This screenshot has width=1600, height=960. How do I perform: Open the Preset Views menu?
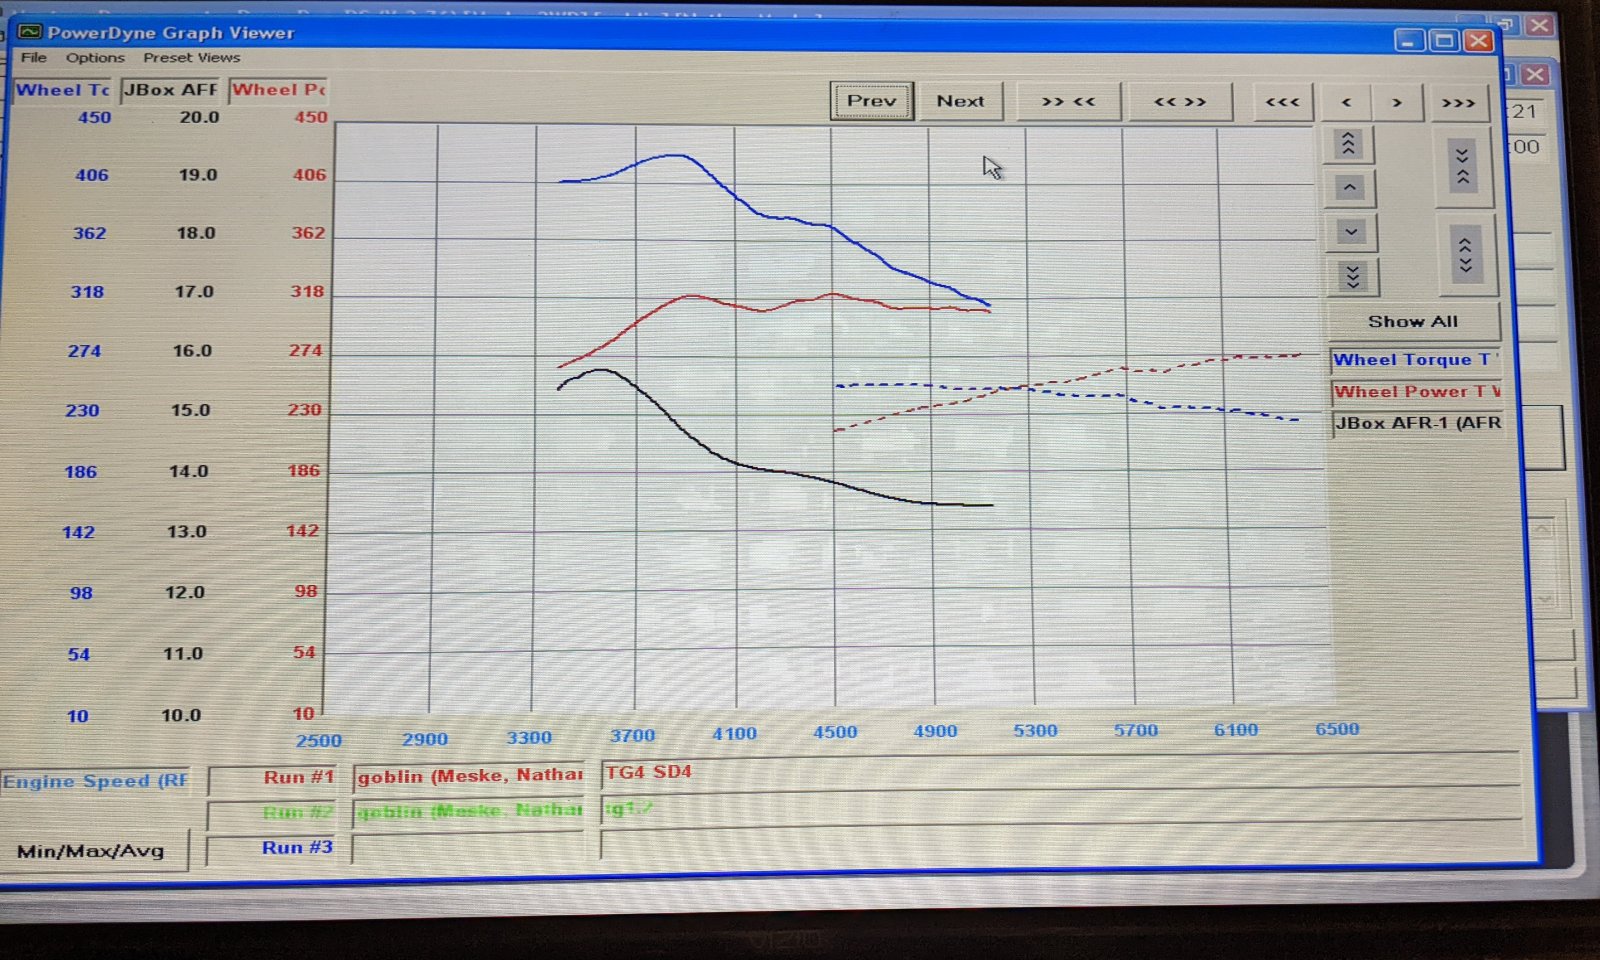[x=191, y=58]
